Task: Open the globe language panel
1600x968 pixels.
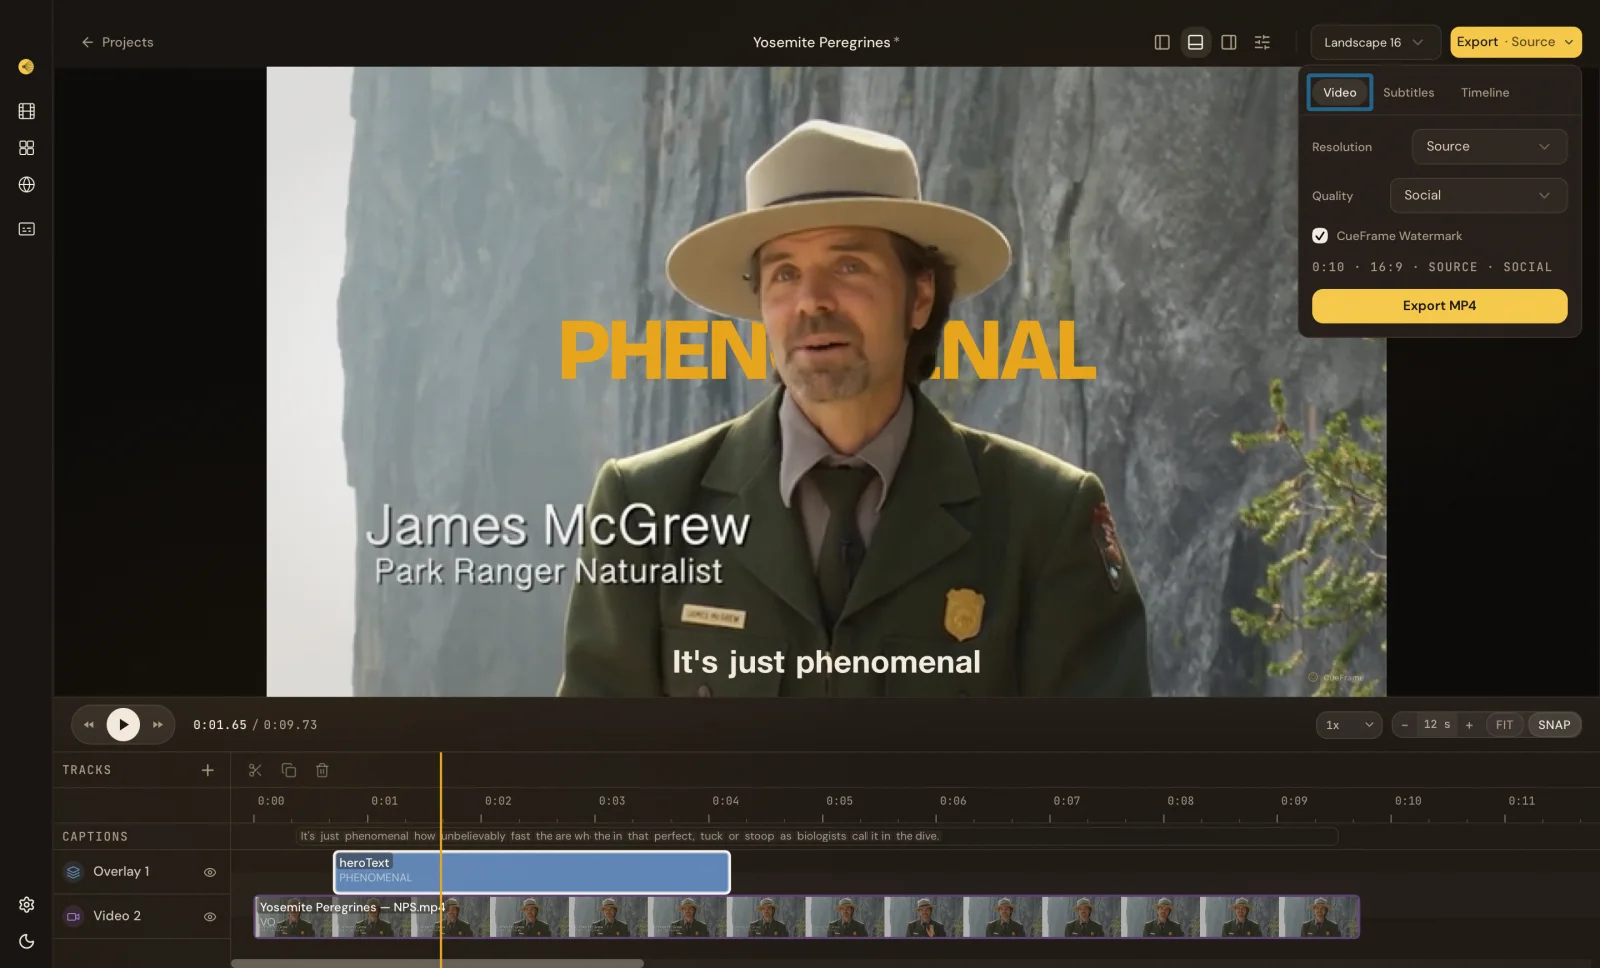Action: pos(27,185)
